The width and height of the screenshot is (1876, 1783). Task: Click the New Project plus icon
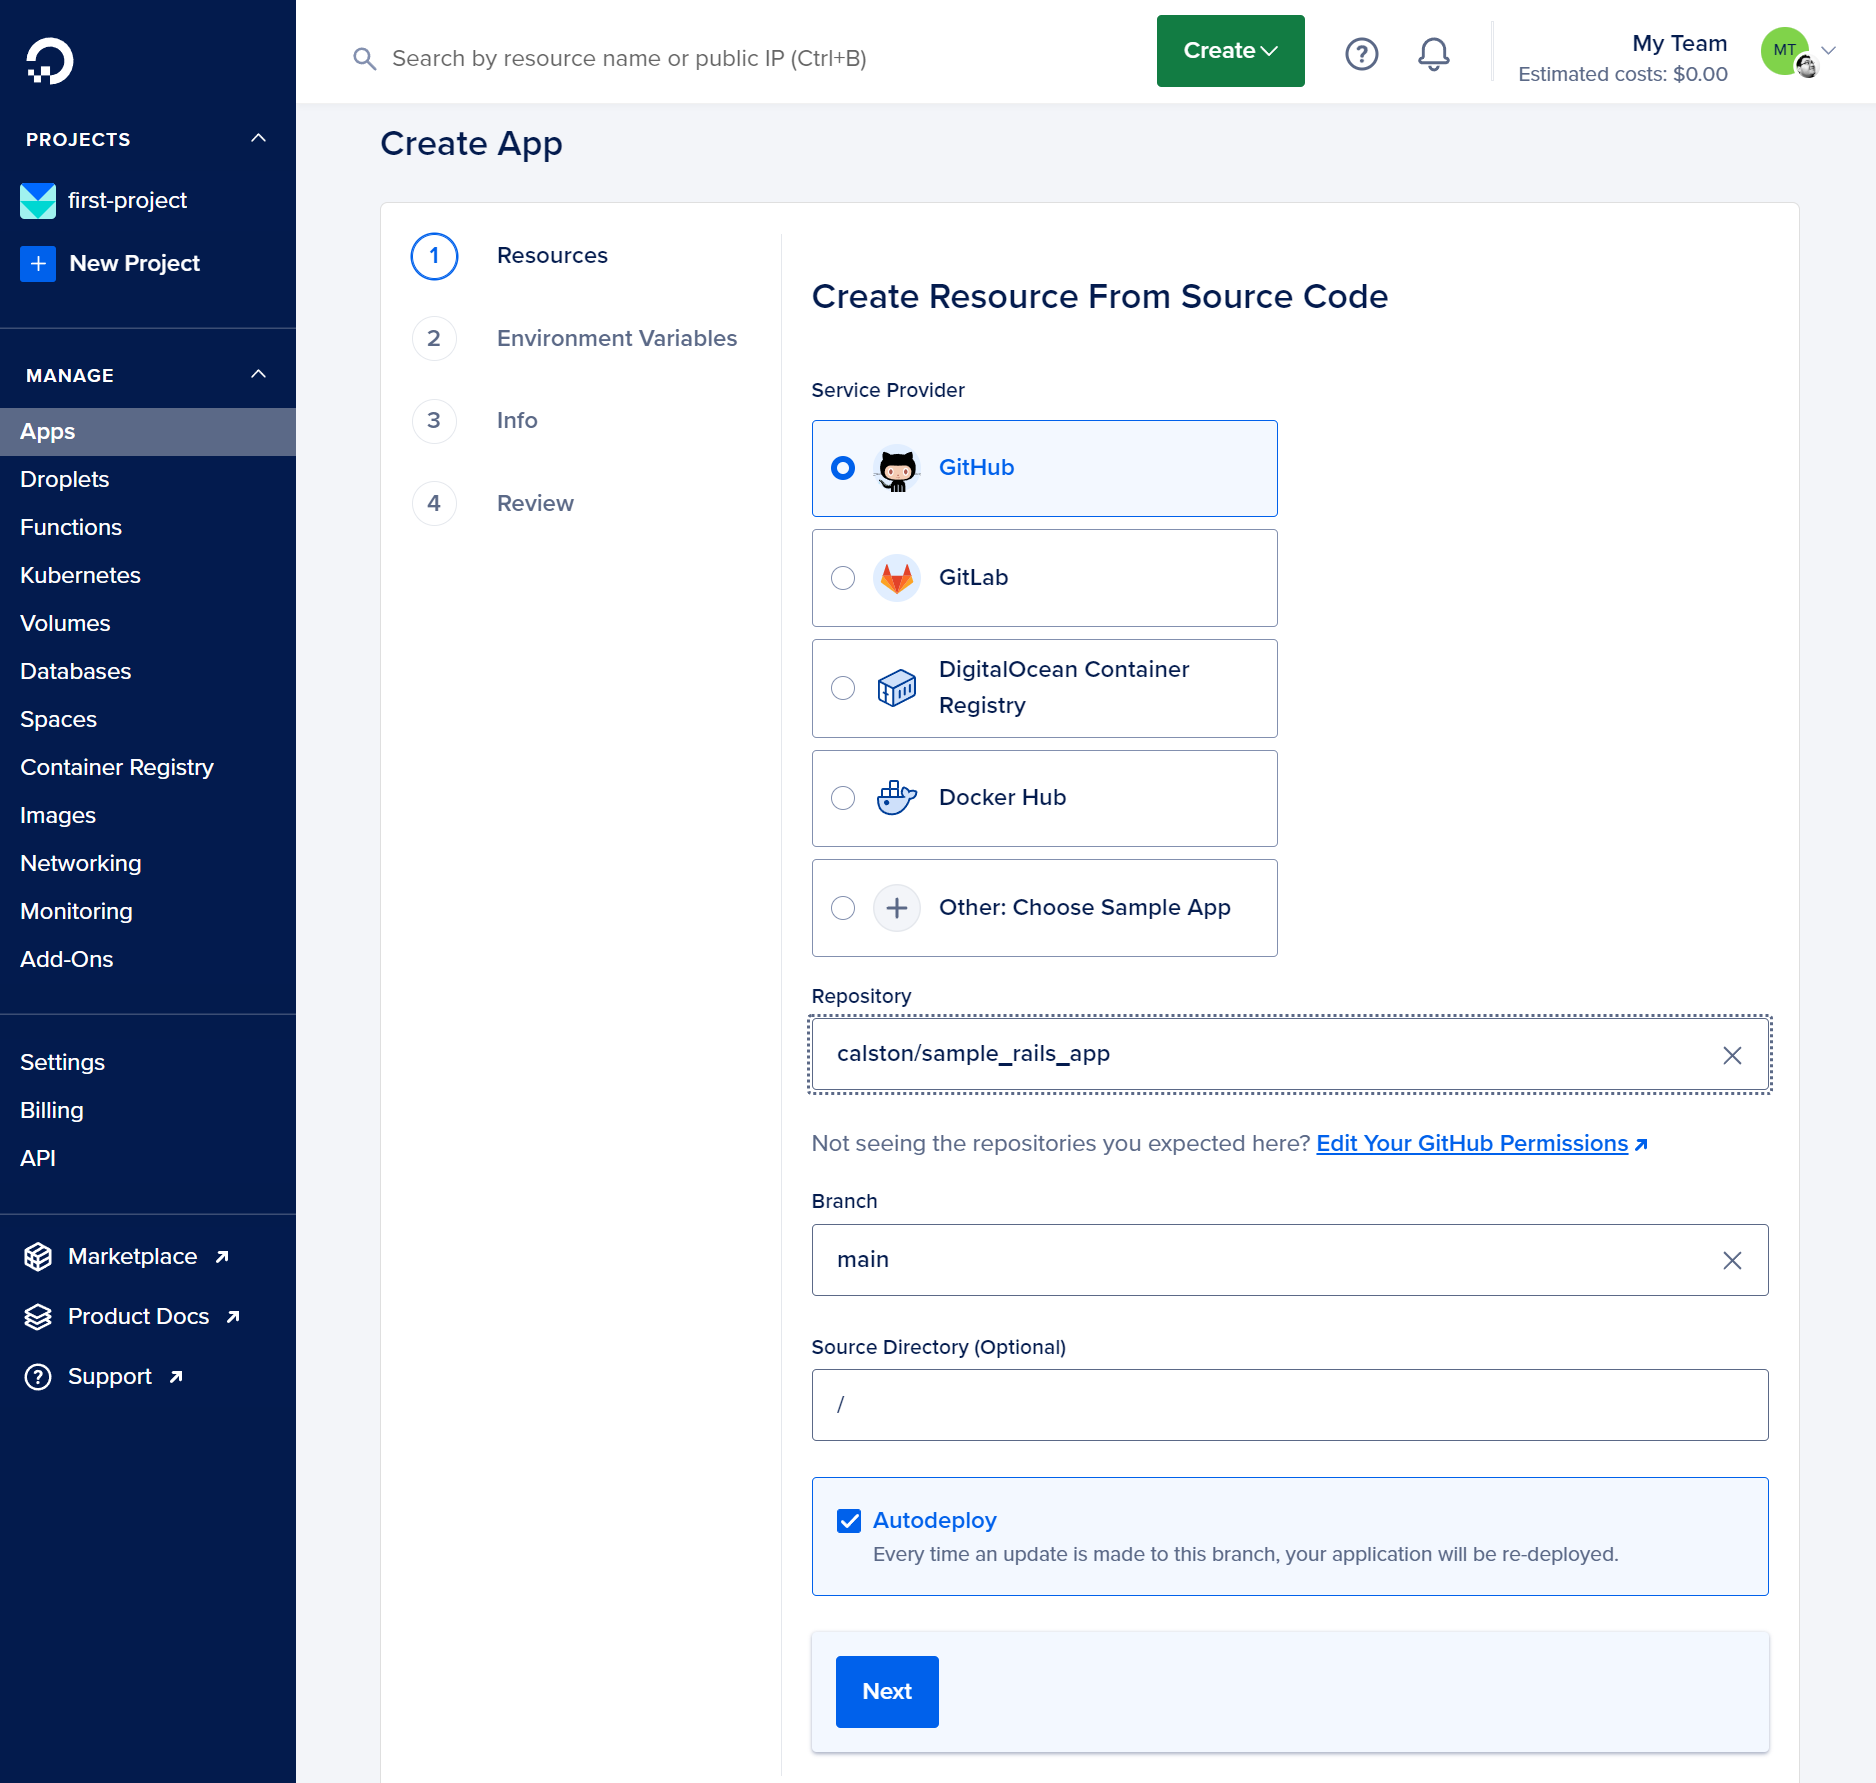pyautogui.click(x=38, y=264)
